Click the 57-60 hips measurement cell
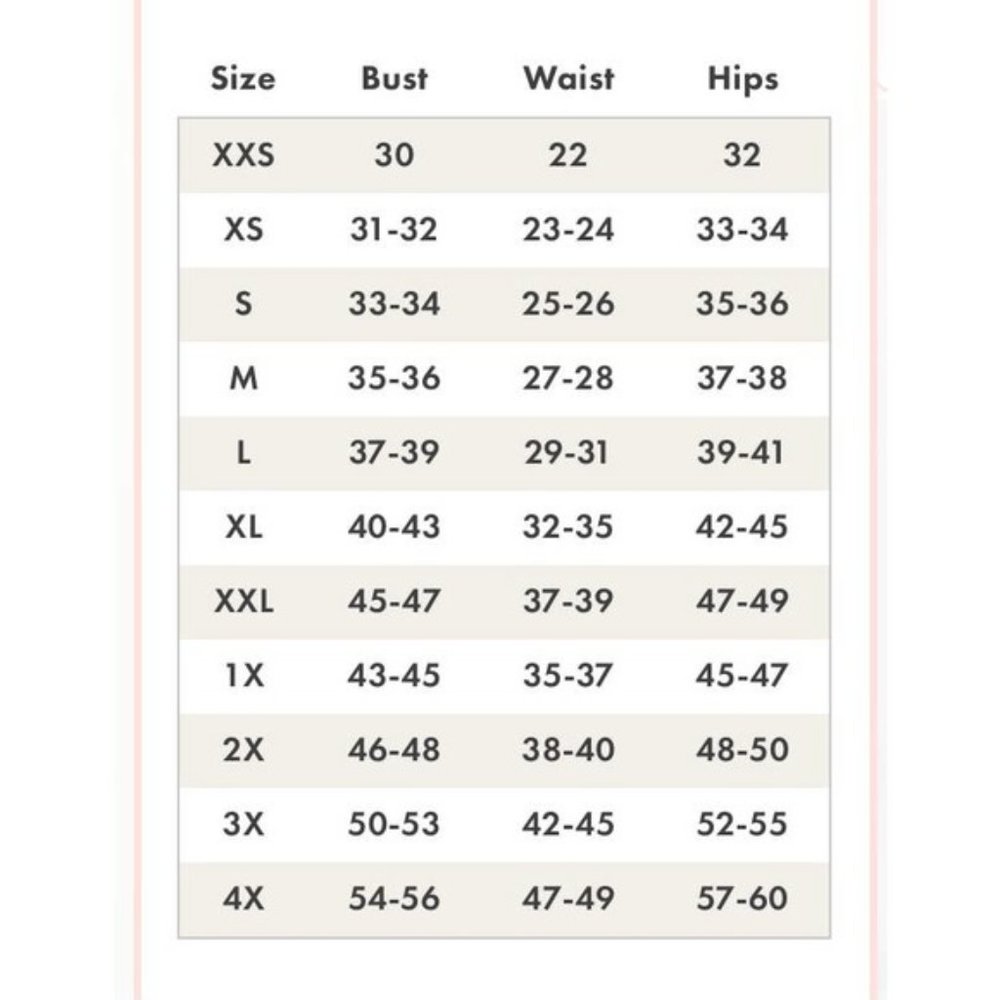The image size is (1000, 1000). (x=742, y=899)
